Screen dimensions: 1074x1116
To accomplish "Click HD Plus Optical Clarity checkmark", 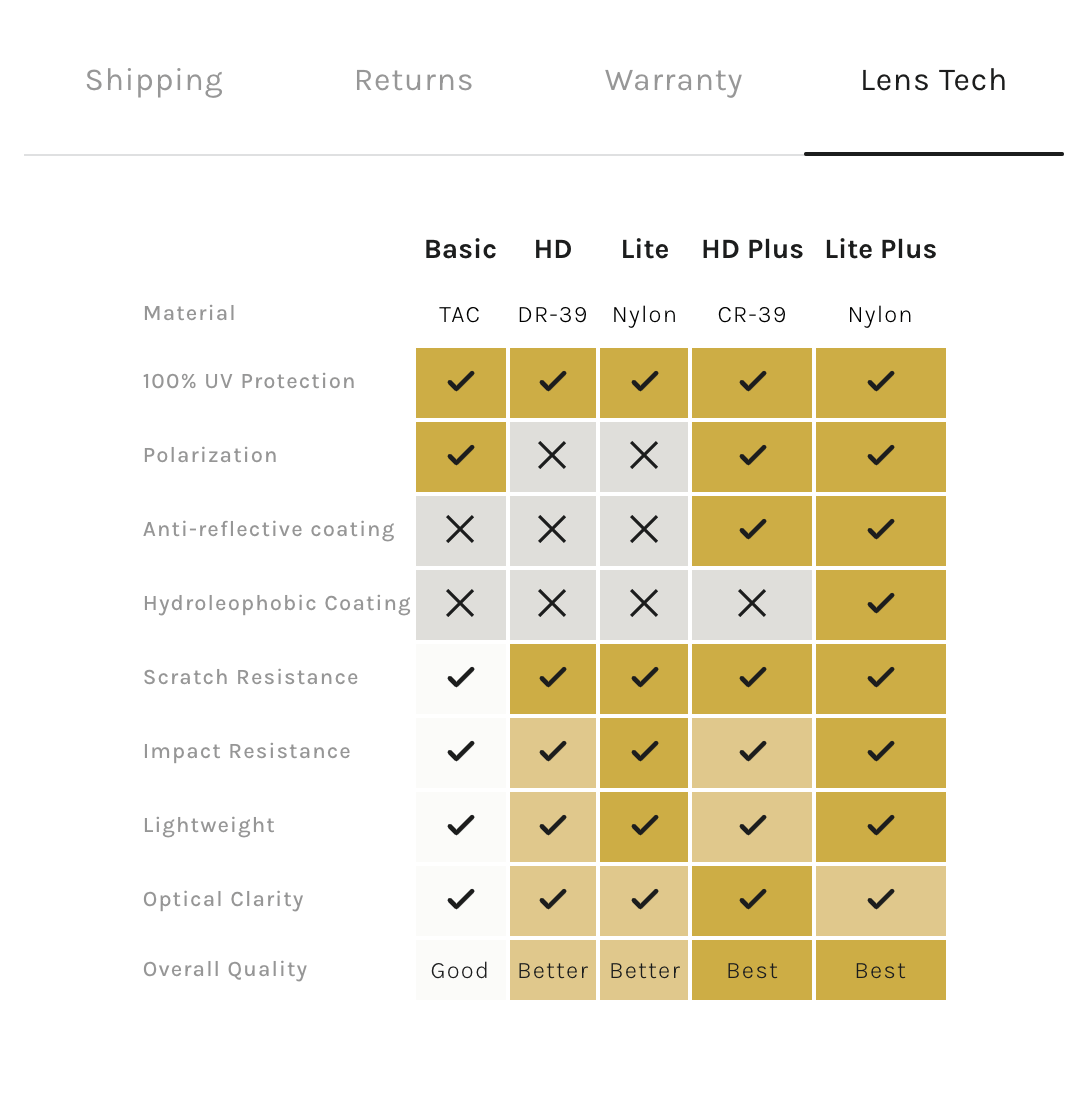I will pyautogui.click(x=752, y=900).
